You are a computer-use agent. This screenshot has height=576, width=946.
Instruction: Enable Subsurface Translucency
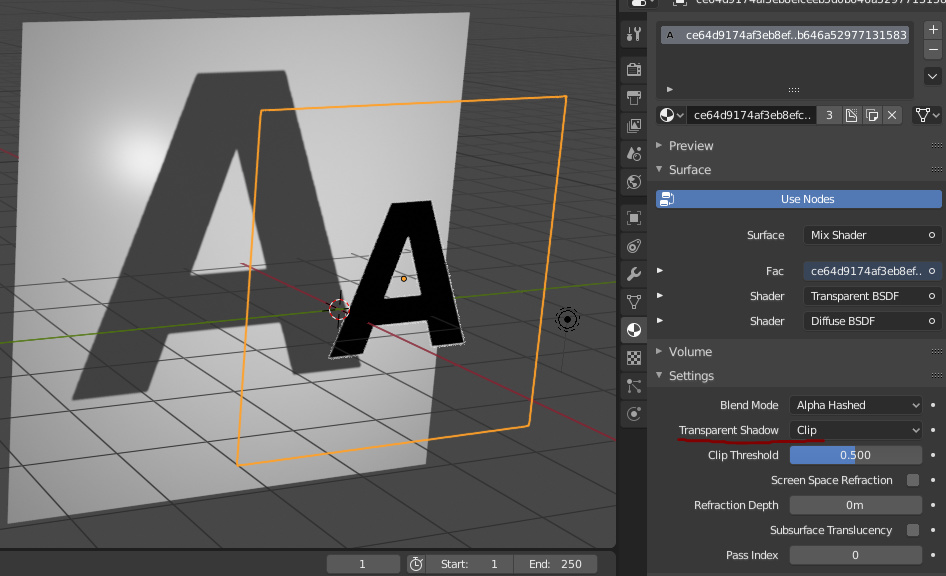(x=912, y=530)
